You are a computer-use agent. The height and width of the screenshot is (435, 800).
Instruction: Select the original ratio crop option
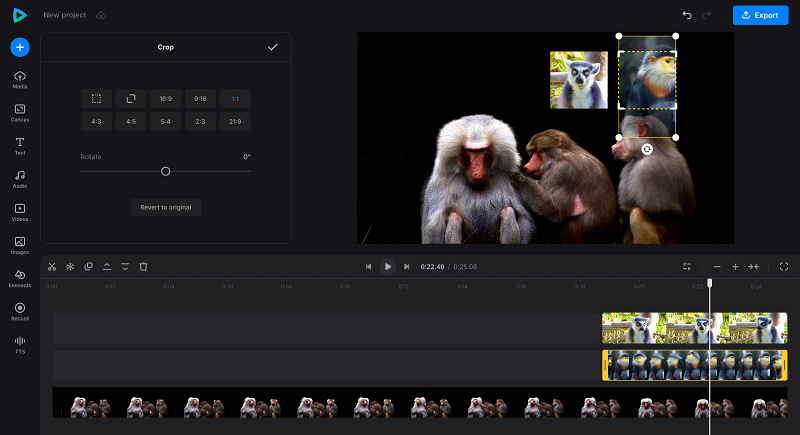pyautogui.click(x=131, y=98)
